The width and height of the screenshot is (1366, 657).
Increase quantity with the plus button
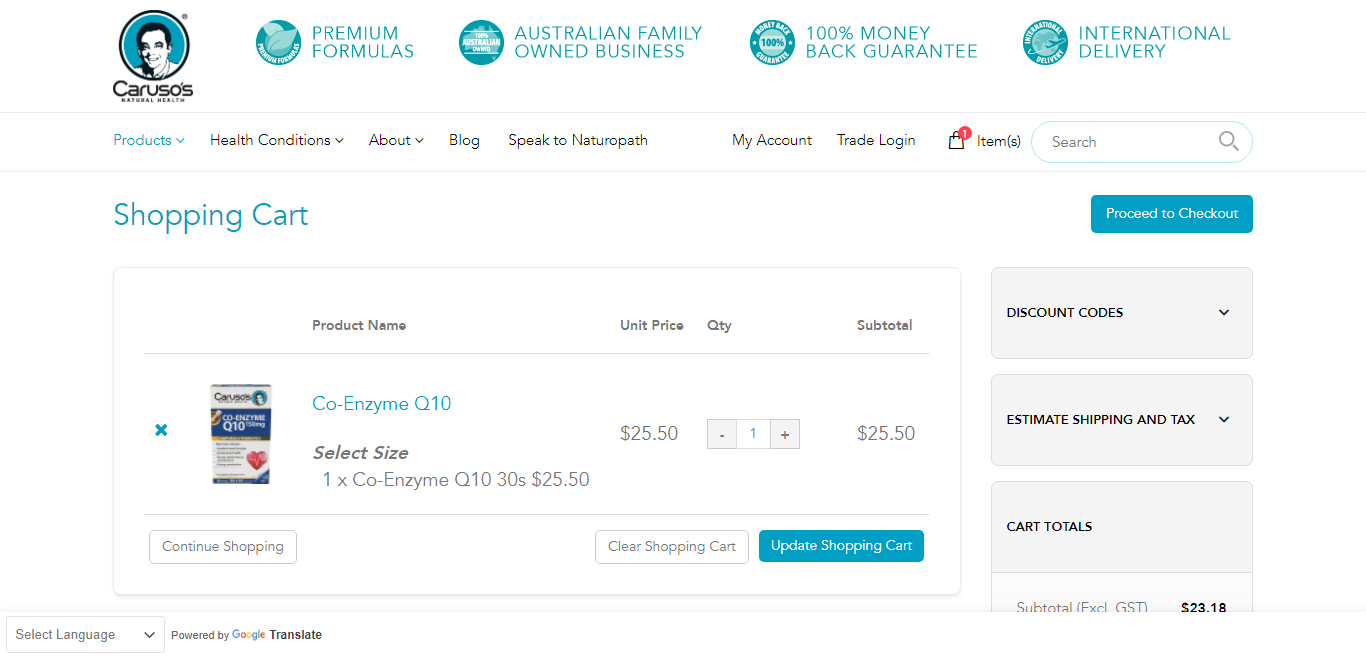coord(785,434)
